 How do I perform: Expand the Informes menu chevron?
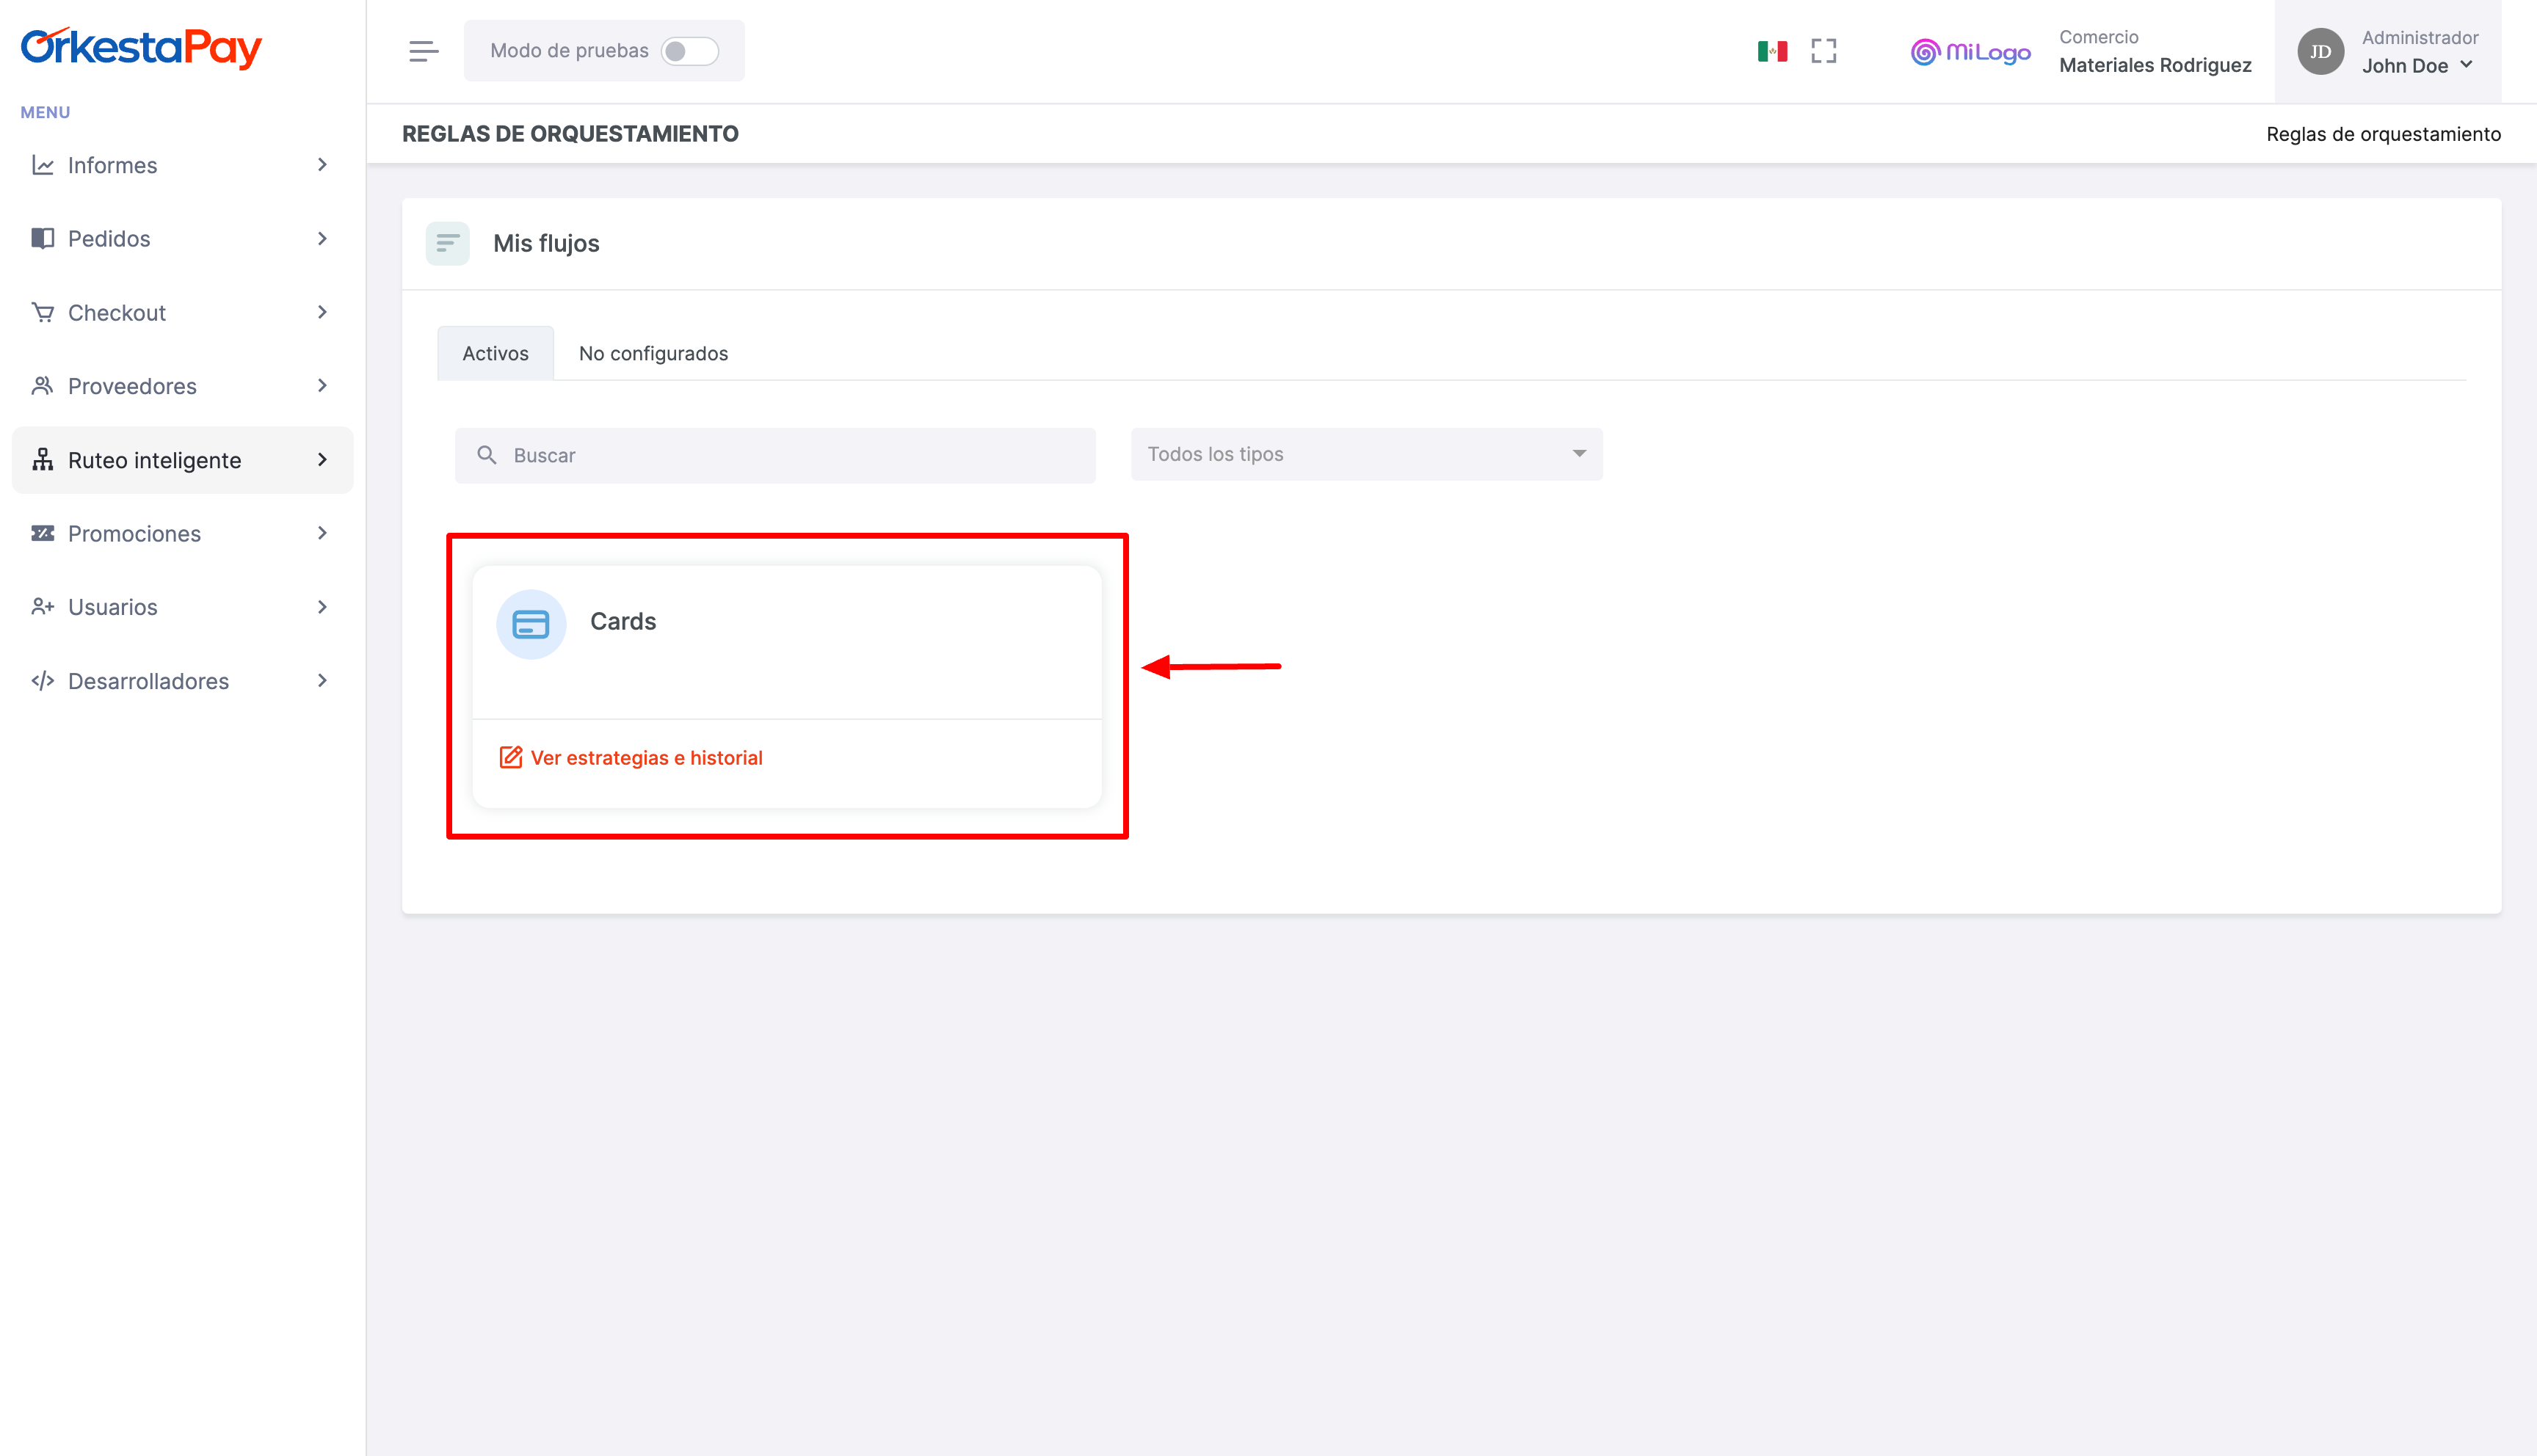[x=322, y=165]
